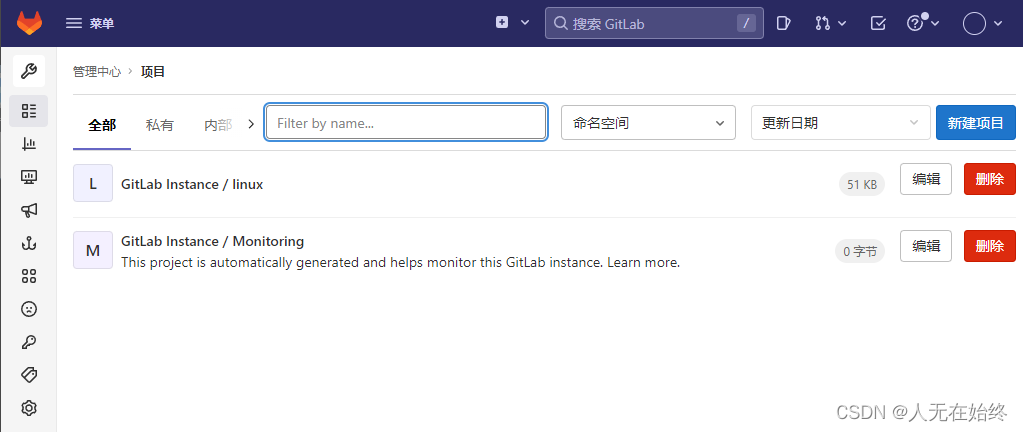Open the settings gear sidebar icon
Image resolution: width=1023 pixels, height=432 pixels.
click(x=29, y=409)
